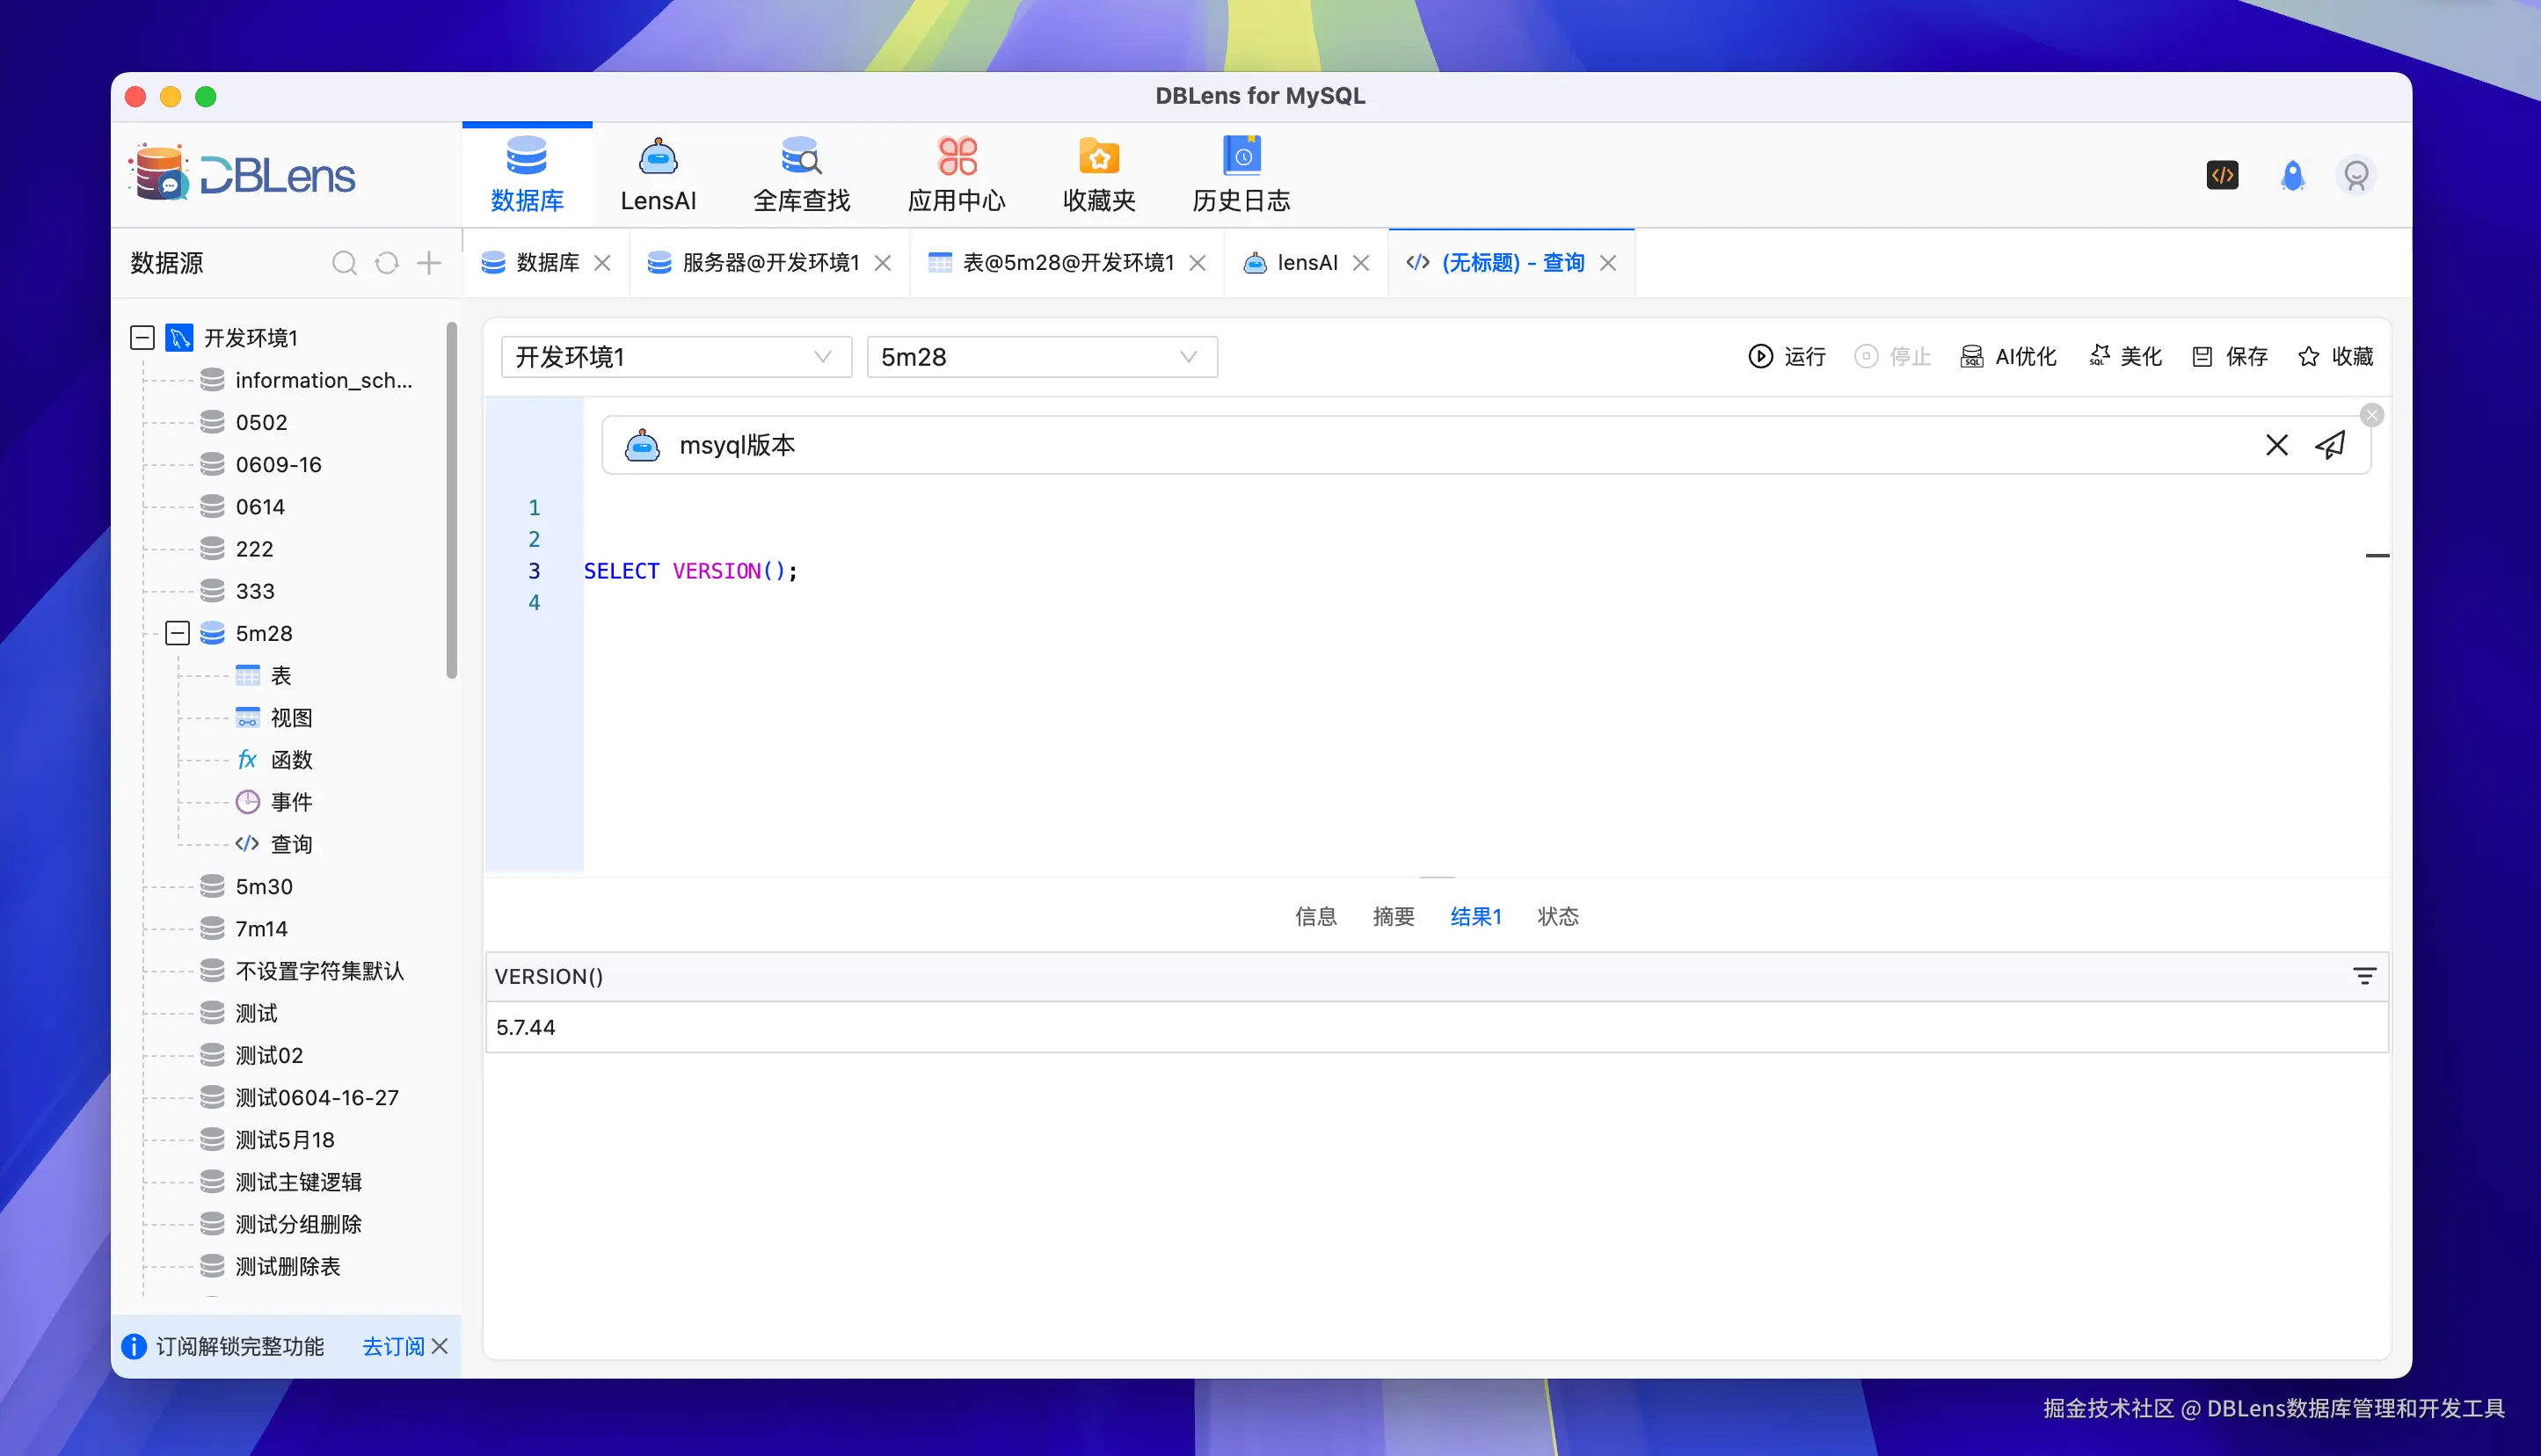Viewport: 2541px width, 1456px height.
Task: Beautify the SQL with 美化
Action: pyautogui.click(x=2125, y=356)
